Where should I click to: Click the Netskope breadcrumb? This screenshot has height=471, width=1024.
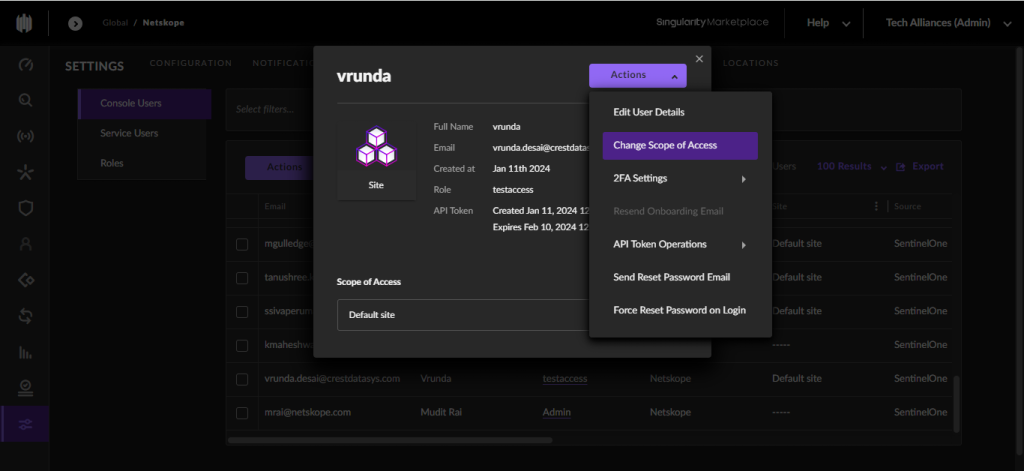[x=163, y=23]
